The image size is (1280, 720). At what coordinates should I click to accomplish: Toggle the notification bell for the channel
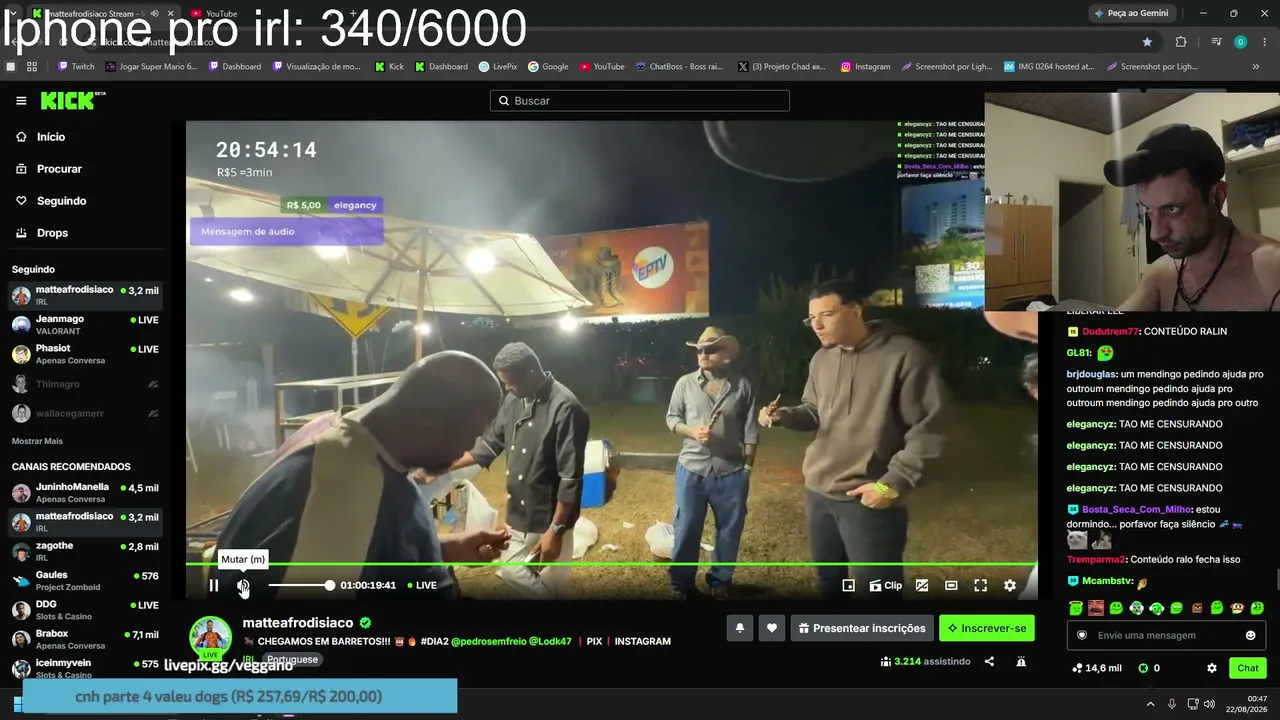click(740, 628)
